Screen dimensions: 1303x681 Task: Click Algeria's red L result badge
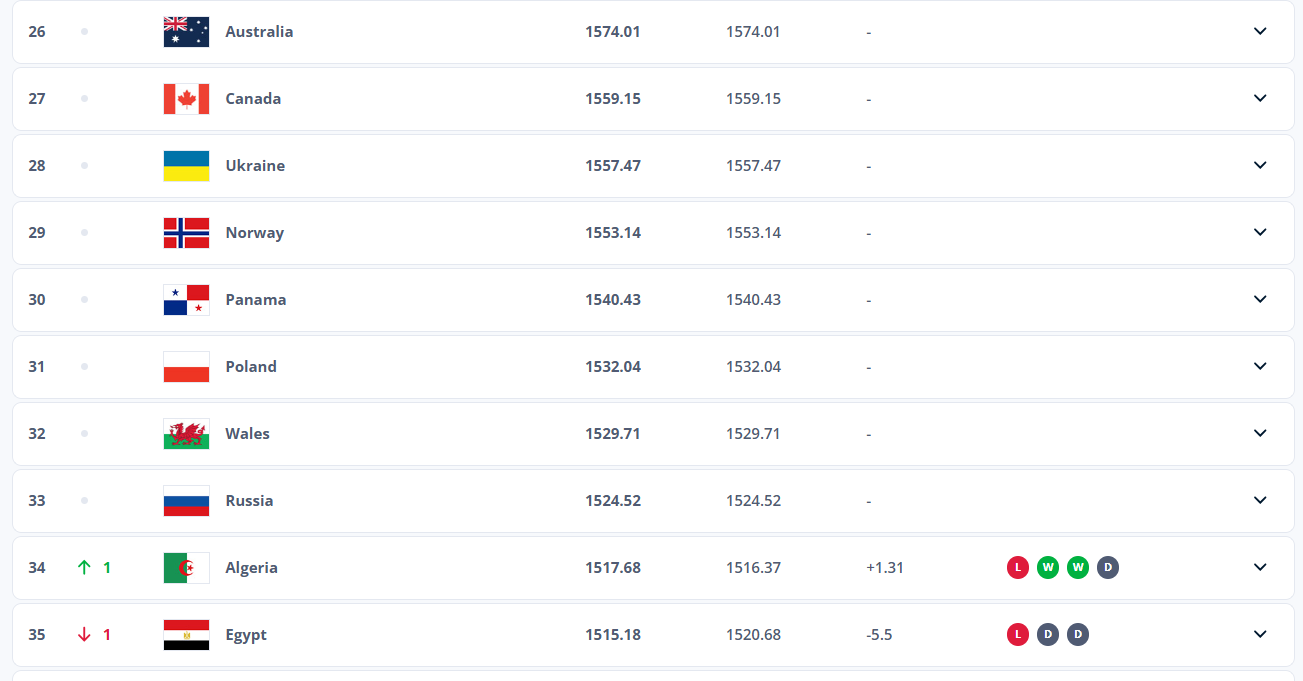1018,568
